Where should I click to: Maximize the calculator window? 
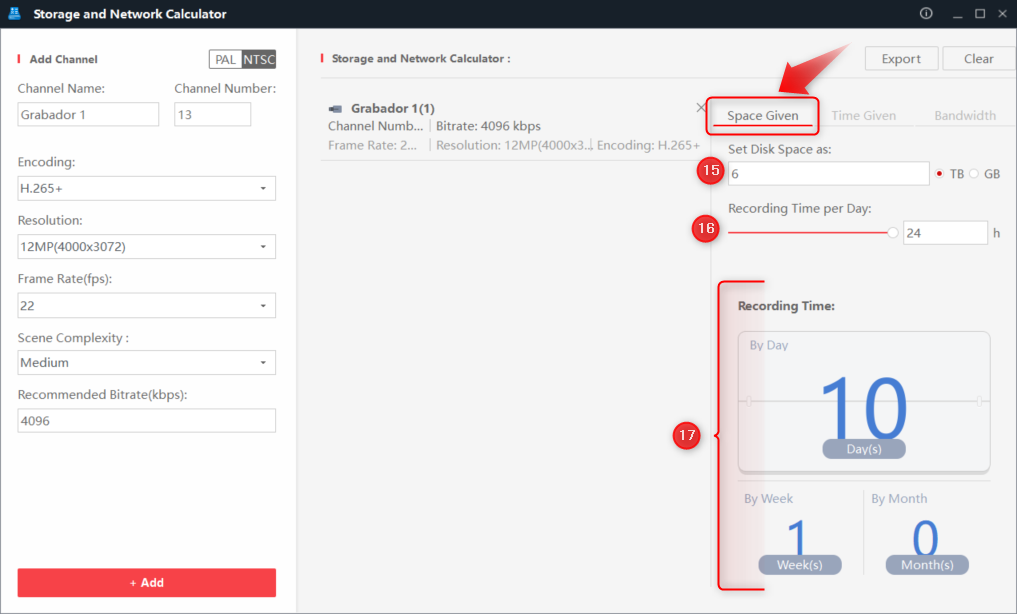pos(980,14)
